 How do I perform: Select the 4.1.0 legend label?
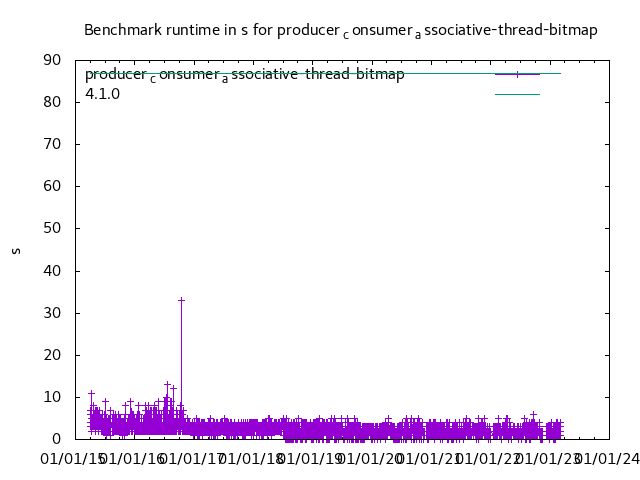point(102,94)
